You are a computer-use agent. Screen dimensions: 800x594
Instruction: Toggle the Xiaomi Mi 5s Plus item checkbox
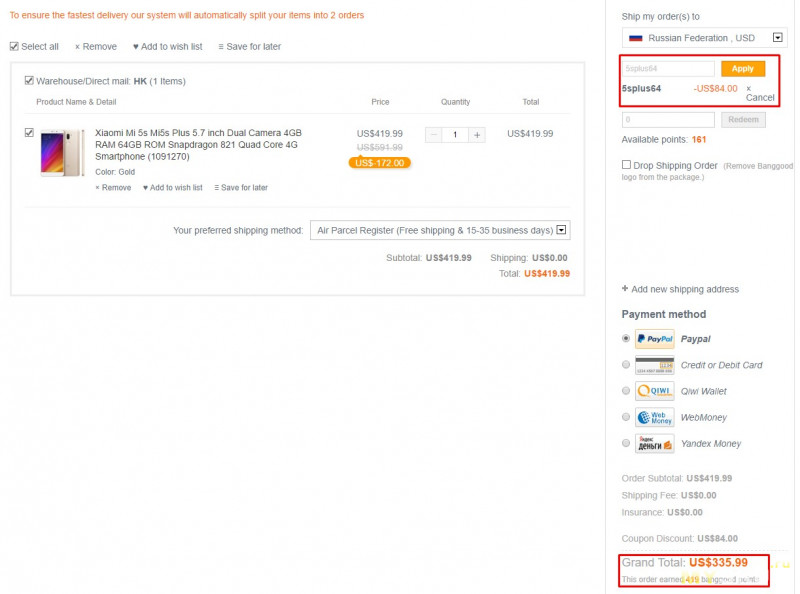(29, 133)
